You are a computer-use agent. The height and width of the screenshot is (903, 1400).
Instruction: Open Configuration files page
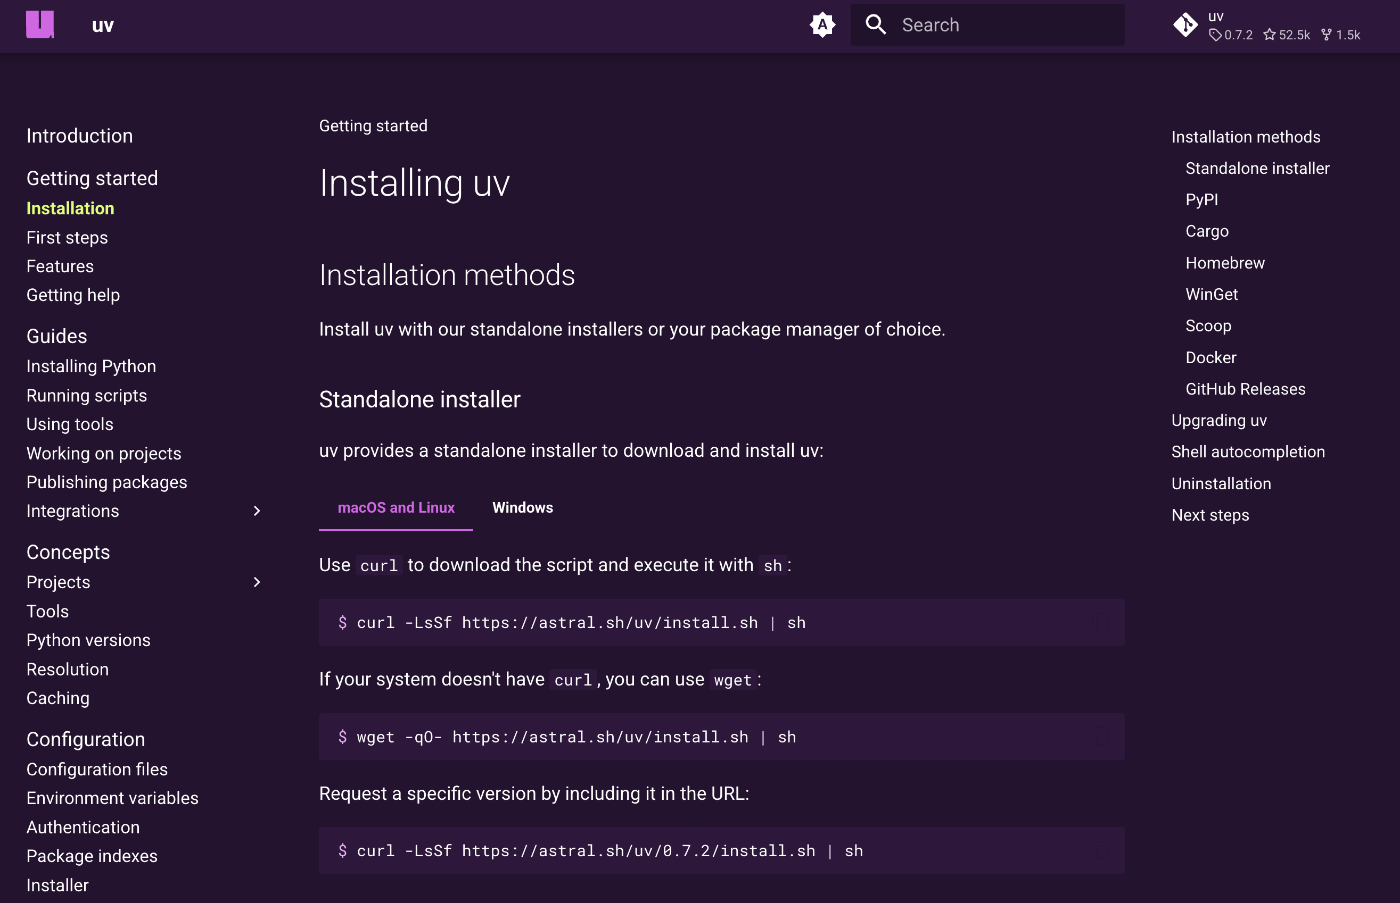pyautogui.click(x=97, y=769)
